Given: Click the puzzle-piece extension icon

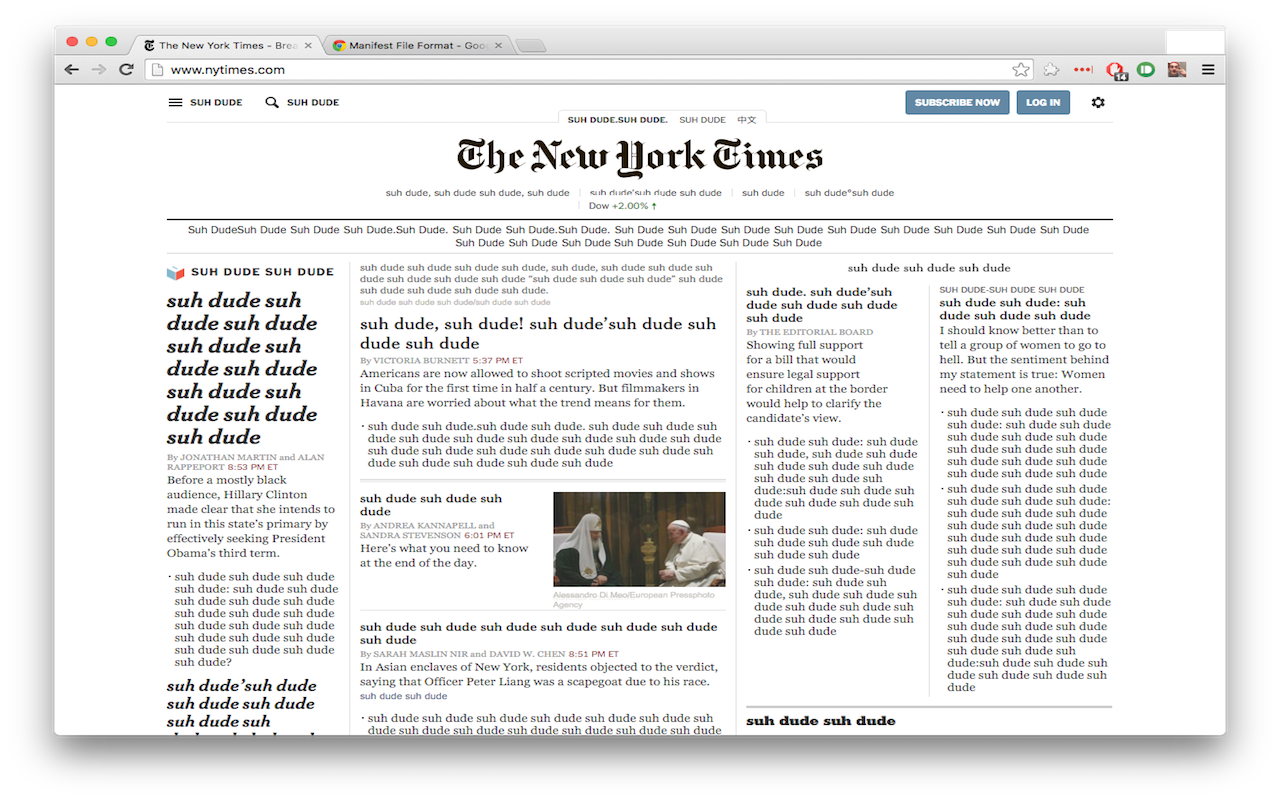Looking at the screenshot, I should 1051,70.
